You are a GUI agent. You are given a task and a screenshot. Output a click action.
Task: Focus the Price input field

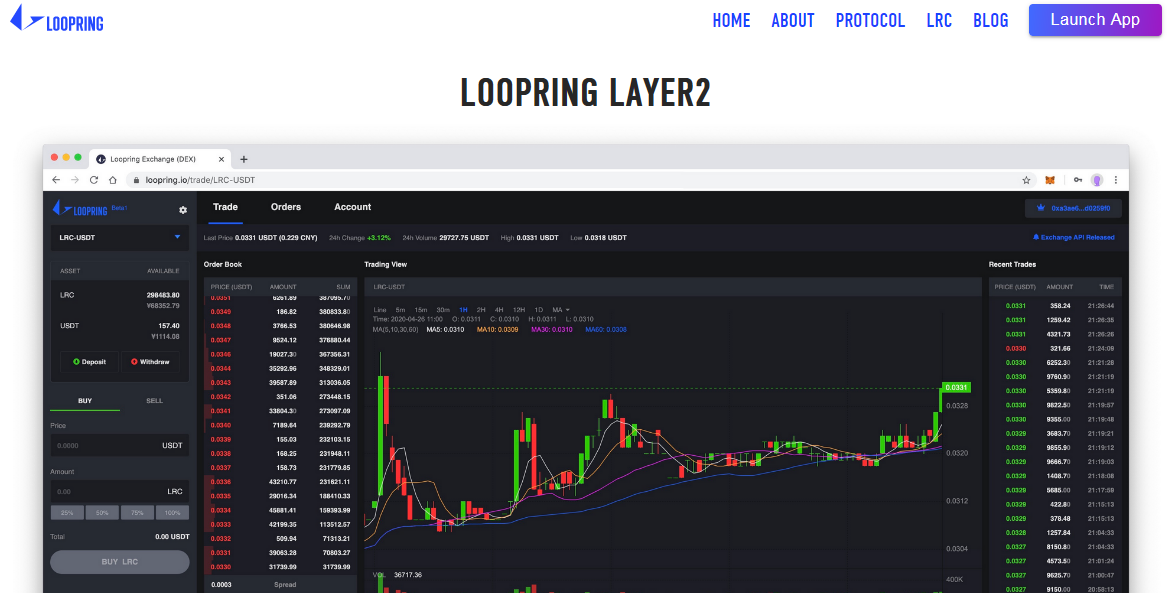pos(120,445)
